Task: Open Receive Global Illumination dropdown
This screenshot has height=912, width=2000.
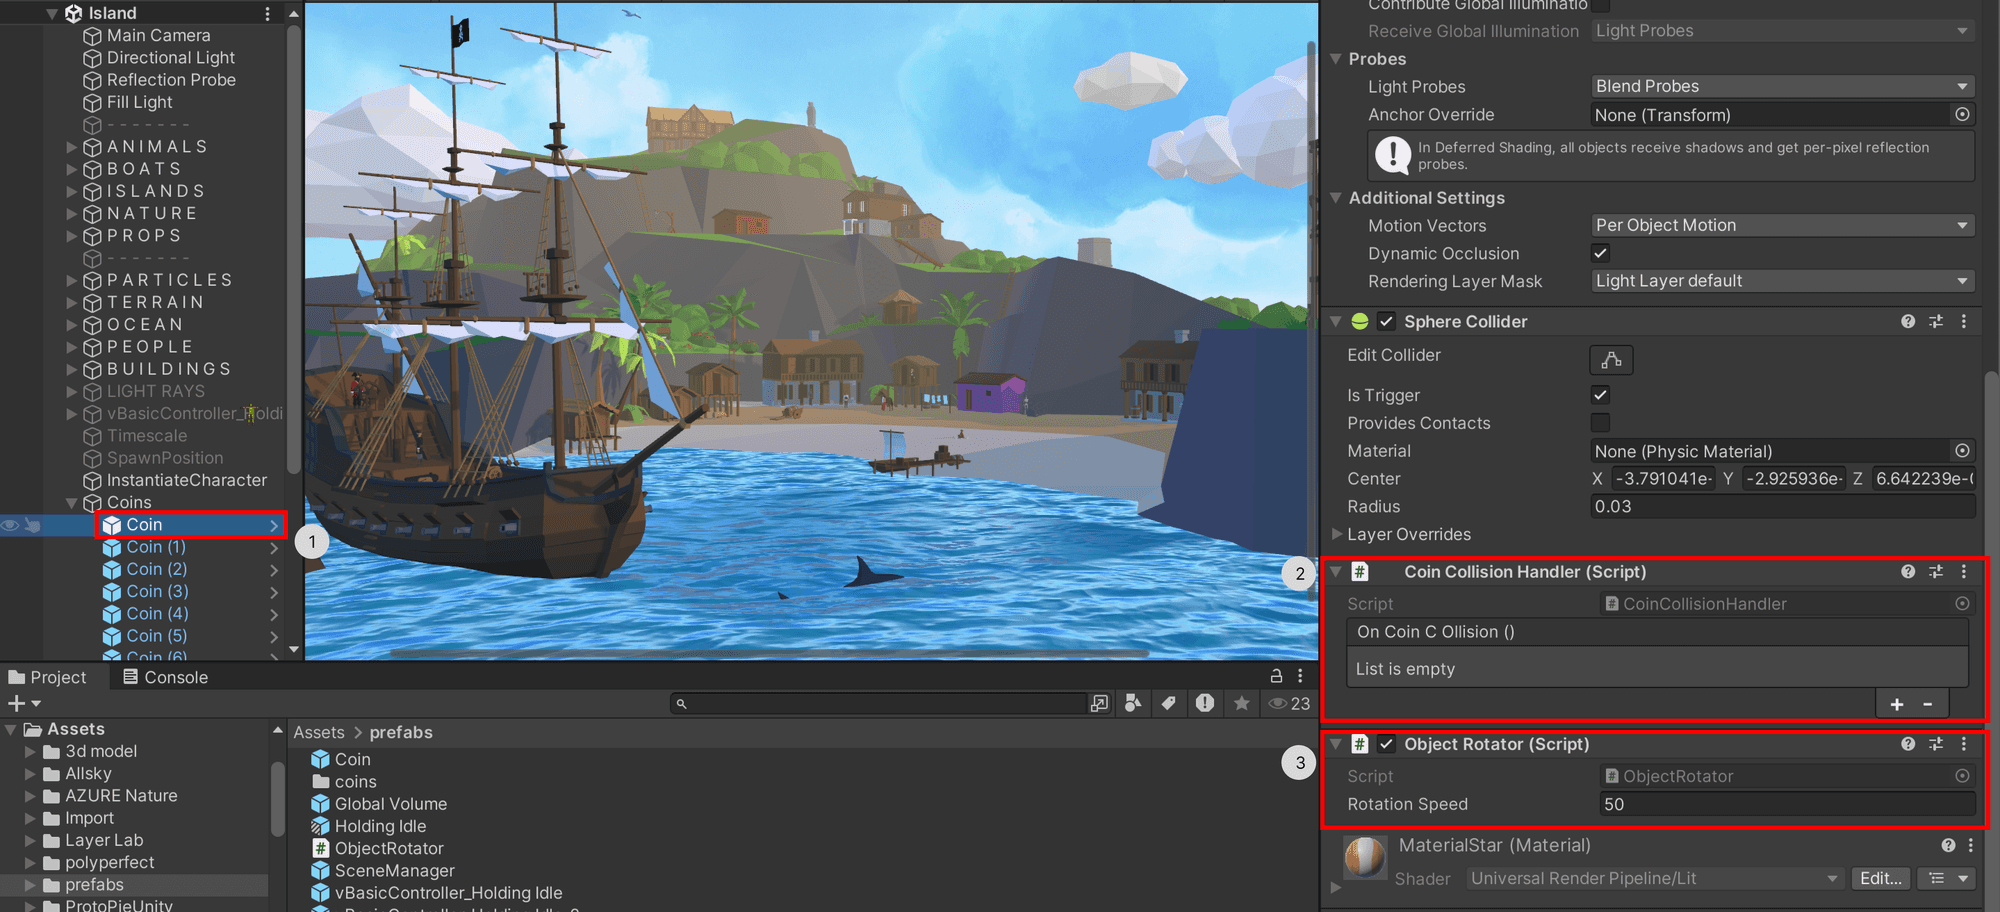Action: coord(1782,31)
